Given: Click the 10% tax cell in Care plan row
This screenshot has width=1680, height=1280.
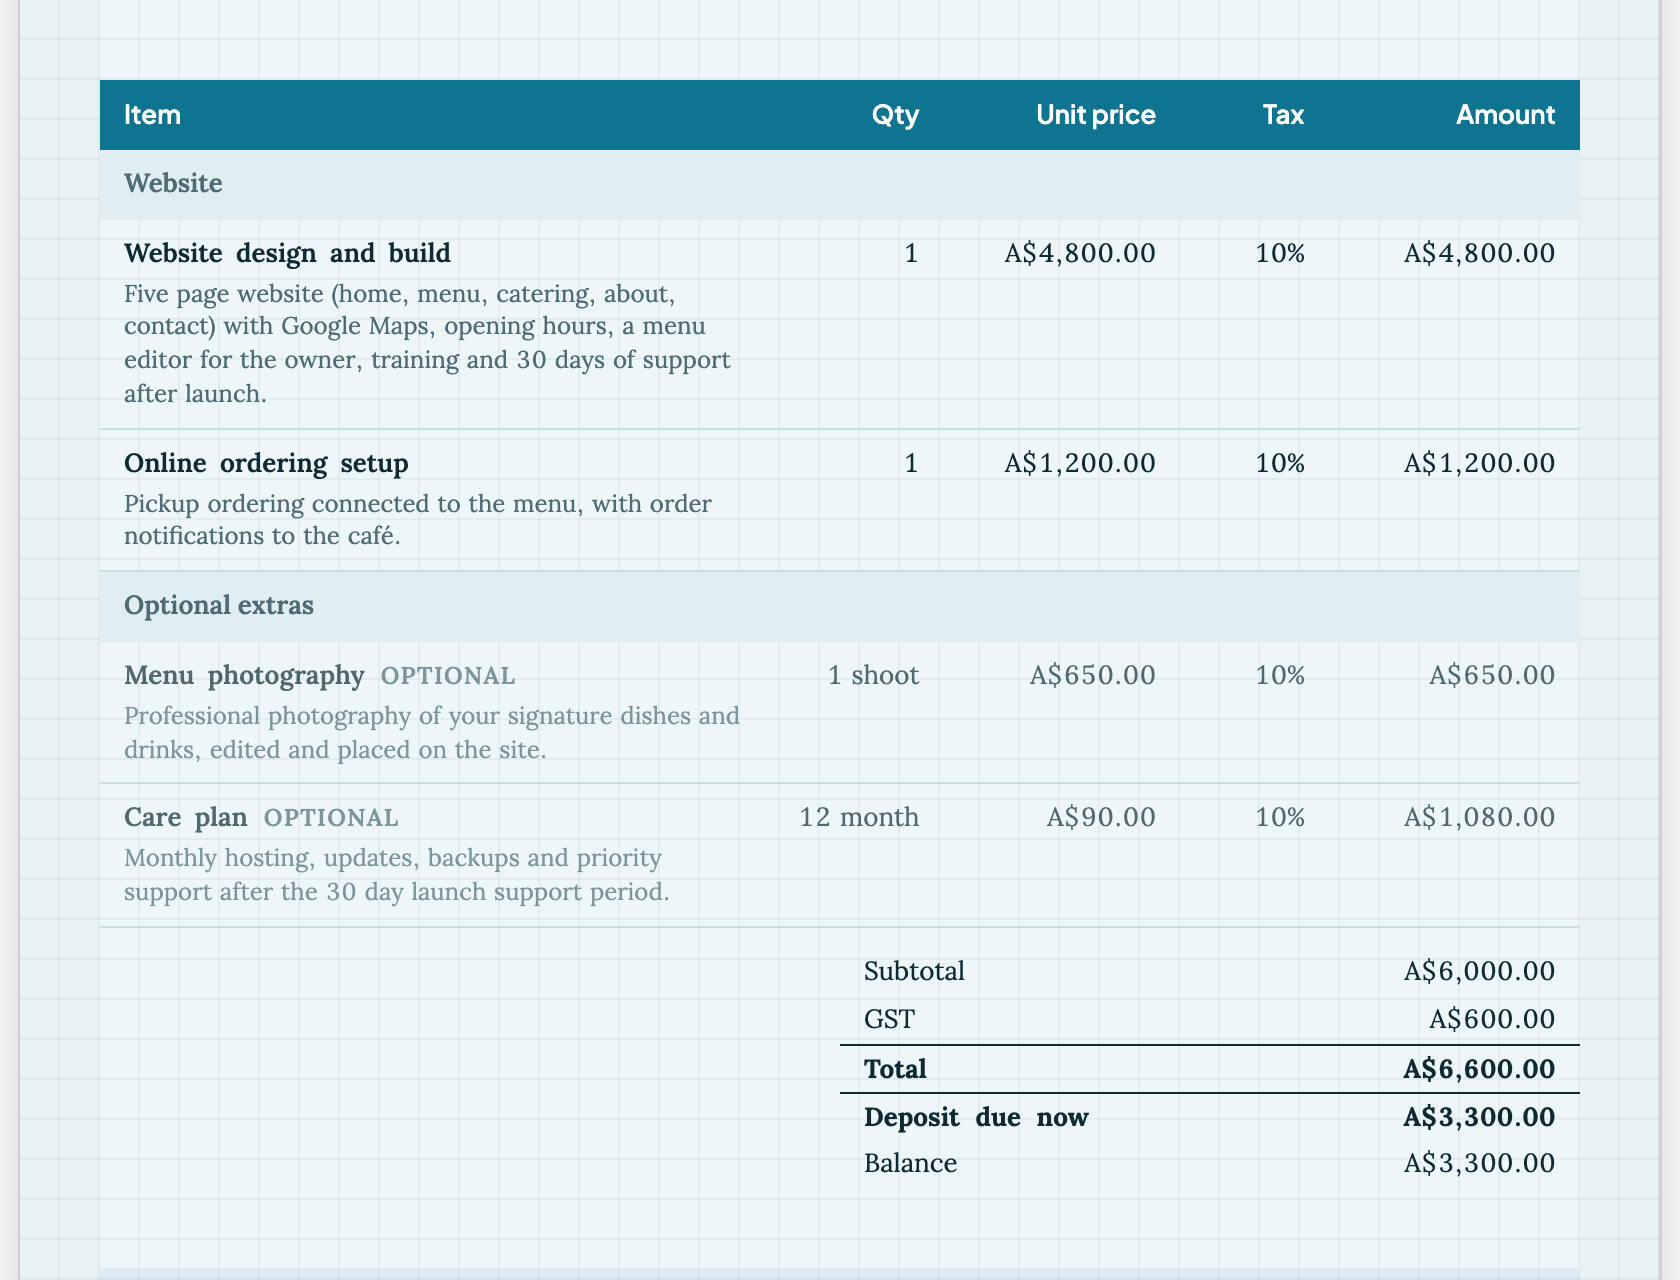Looking at the screenshot, I should 1280,817.
